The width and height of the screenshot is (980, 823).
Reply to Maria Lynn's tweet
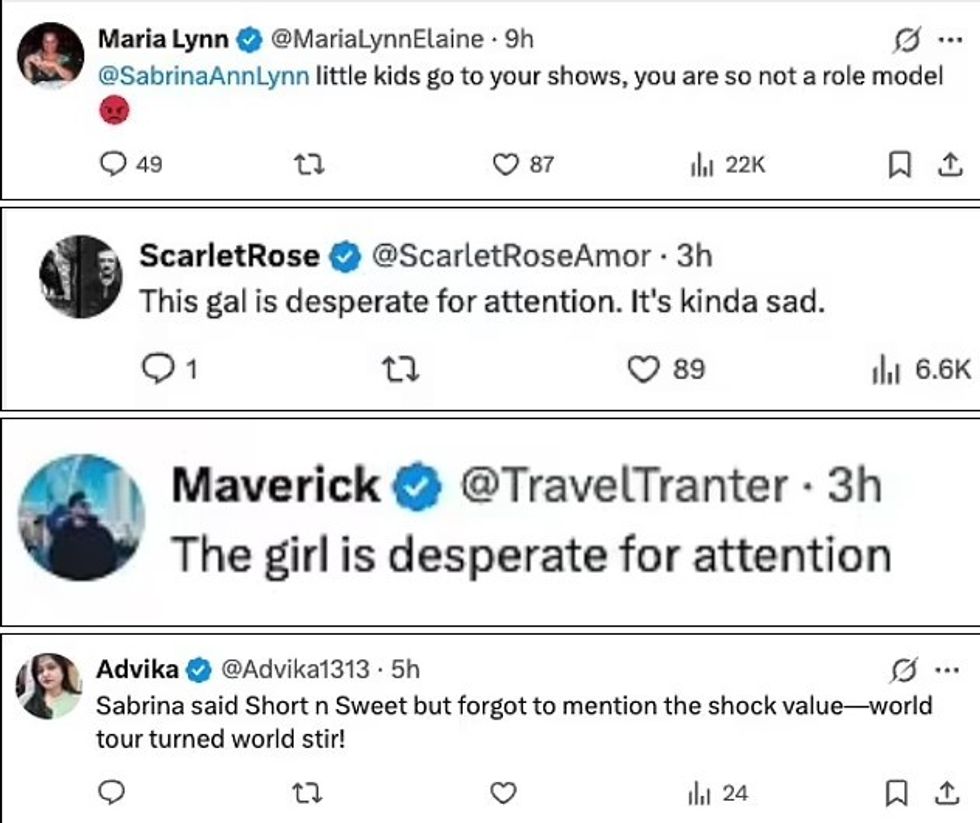pos(115,164)
